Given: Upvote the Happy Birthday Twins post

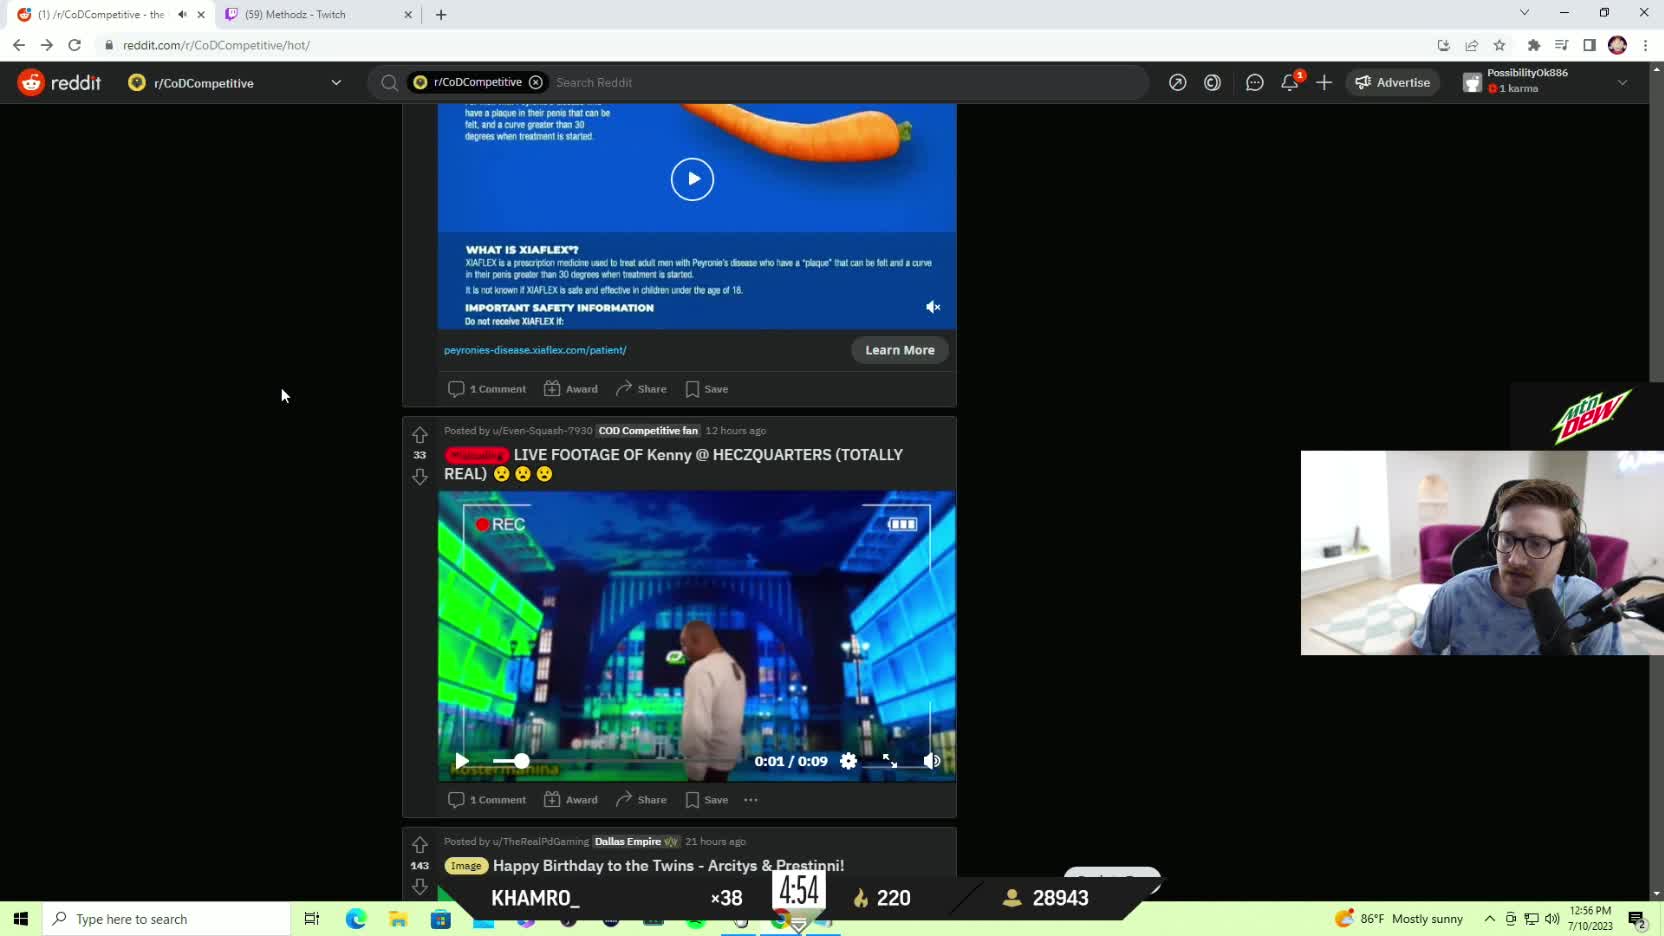Looking at the screenshot, I should pos(420,846).
